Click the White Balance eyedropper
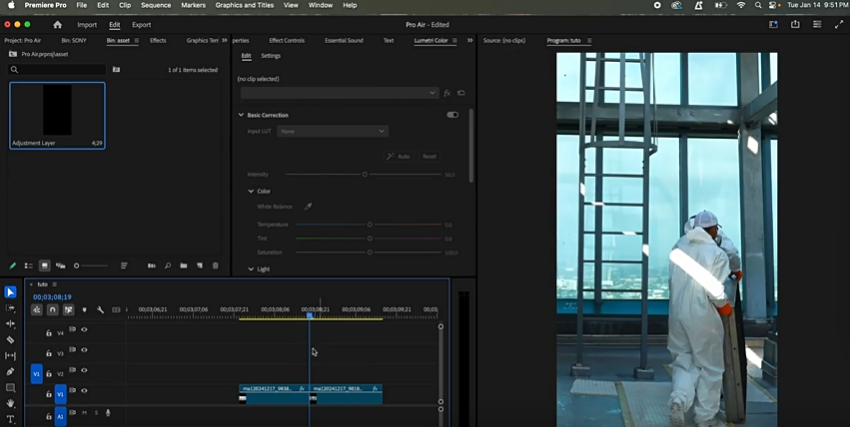The height and width of the screenshot is (427, 850). 308,206
